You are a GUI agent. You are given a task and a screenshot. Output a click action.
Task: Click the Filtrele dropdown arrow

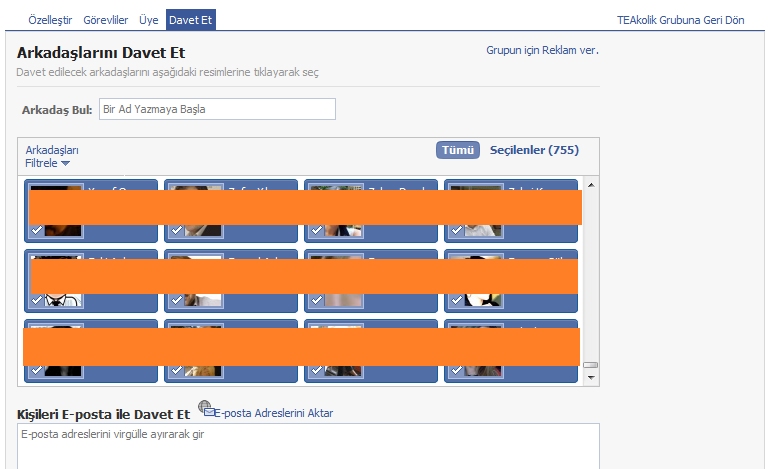[65, 163]
